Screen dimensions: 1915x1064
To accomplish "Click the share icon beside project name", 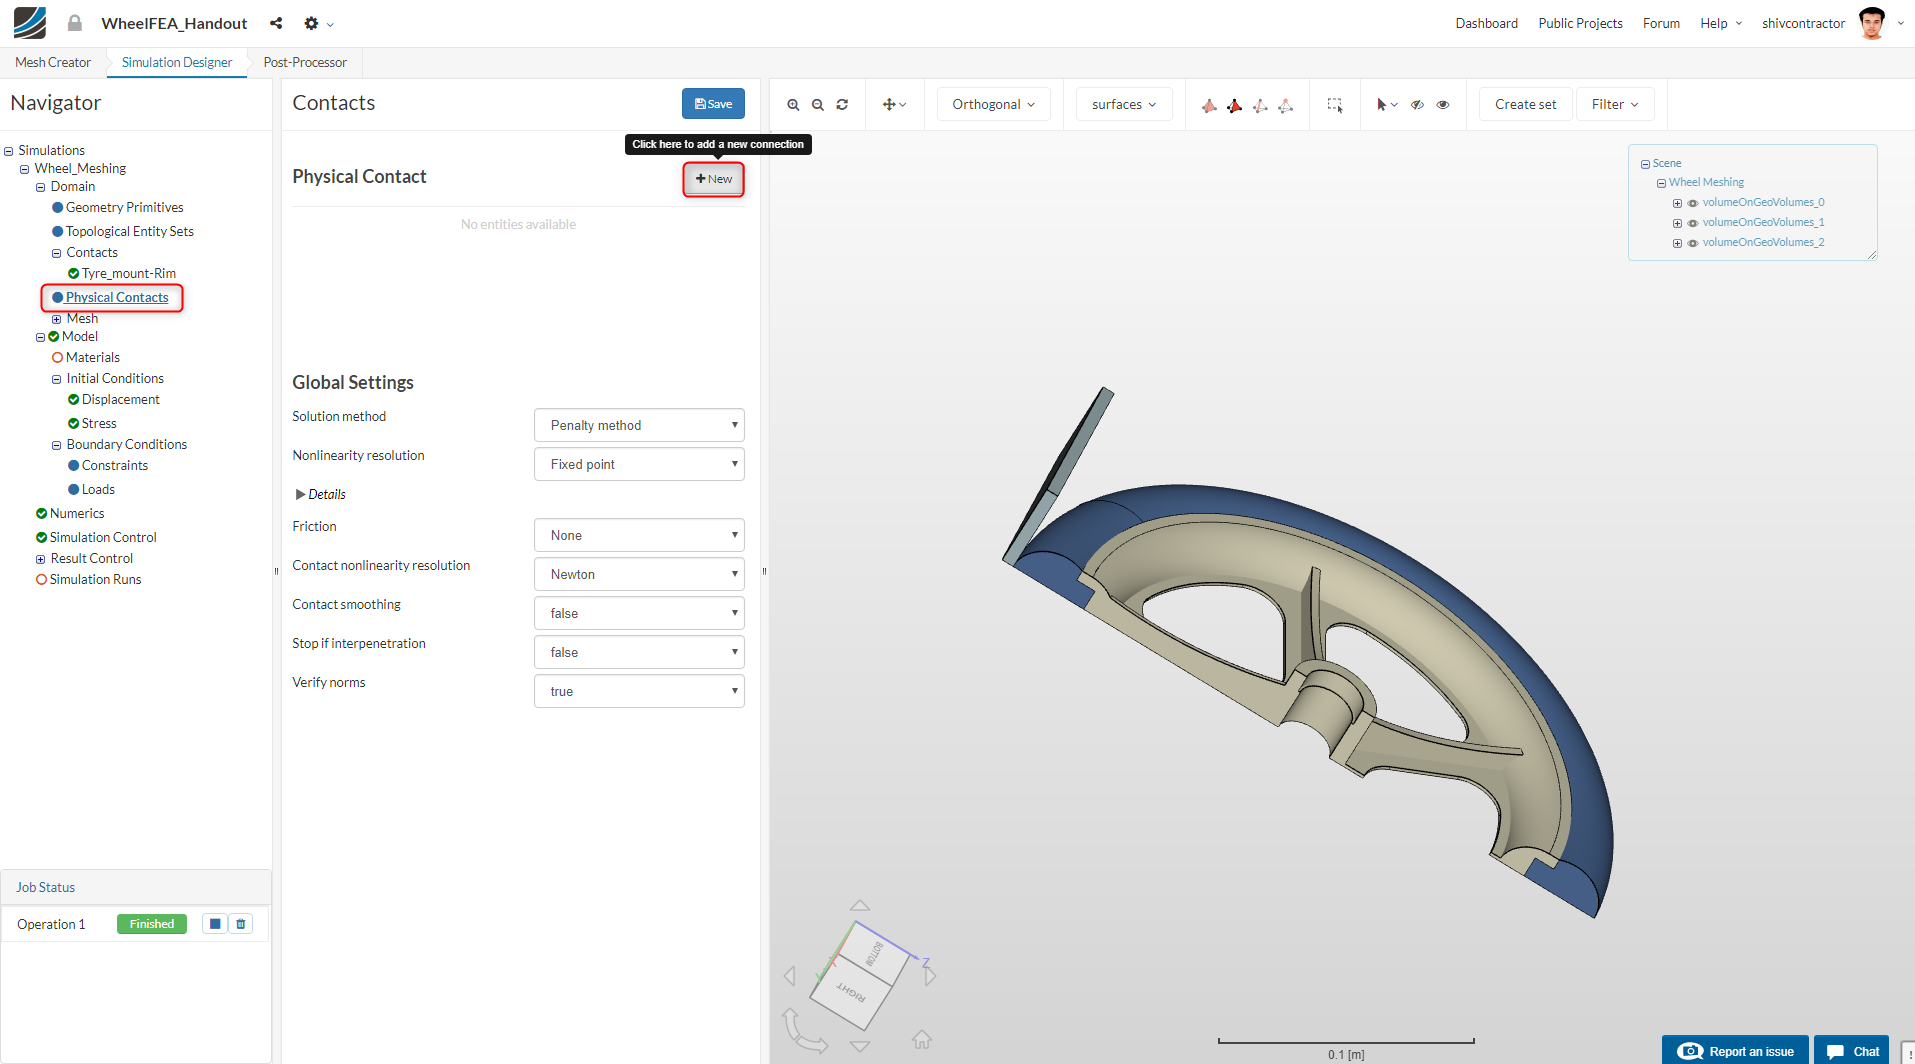I will (276, 23).
